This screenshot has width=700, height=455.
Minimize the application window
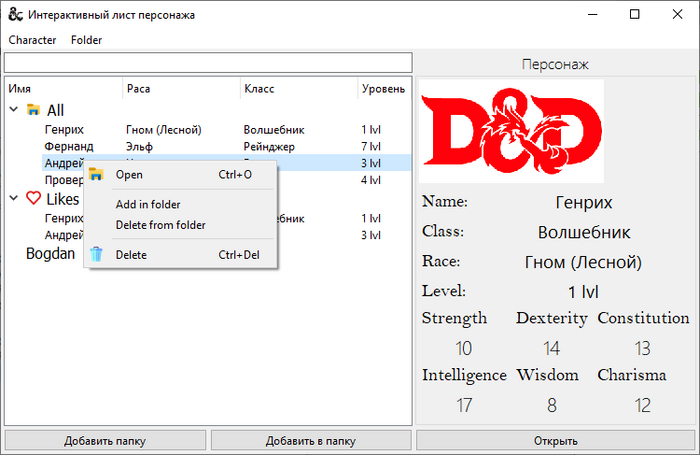592,14
